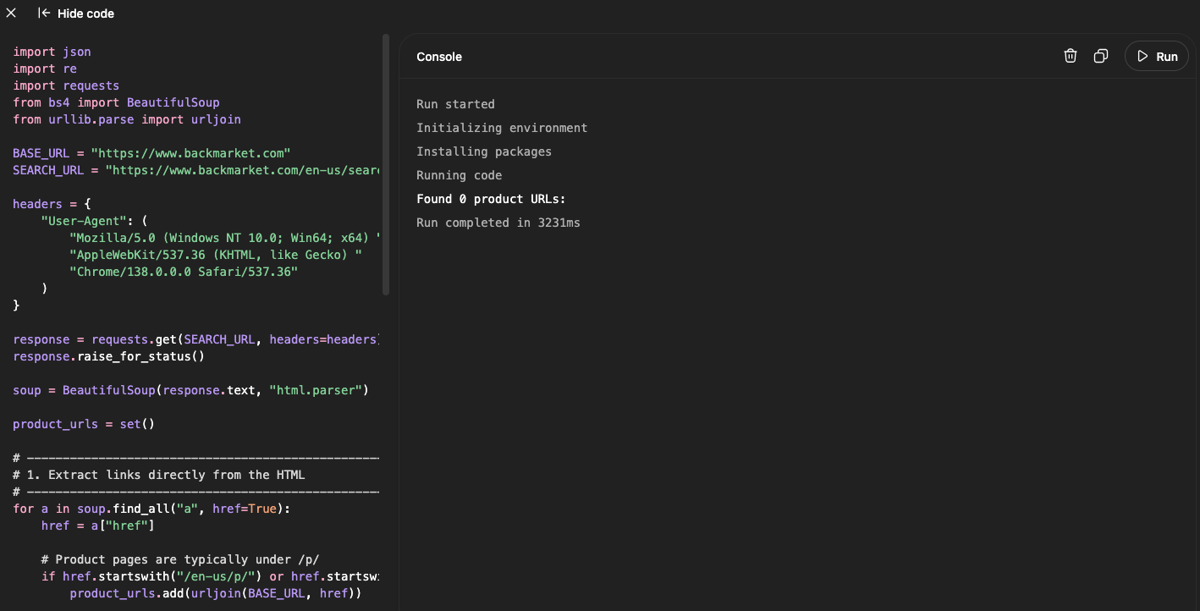1200x611 pixels.
Task: Click the Hide code button
Action: (x=76, y=14)
